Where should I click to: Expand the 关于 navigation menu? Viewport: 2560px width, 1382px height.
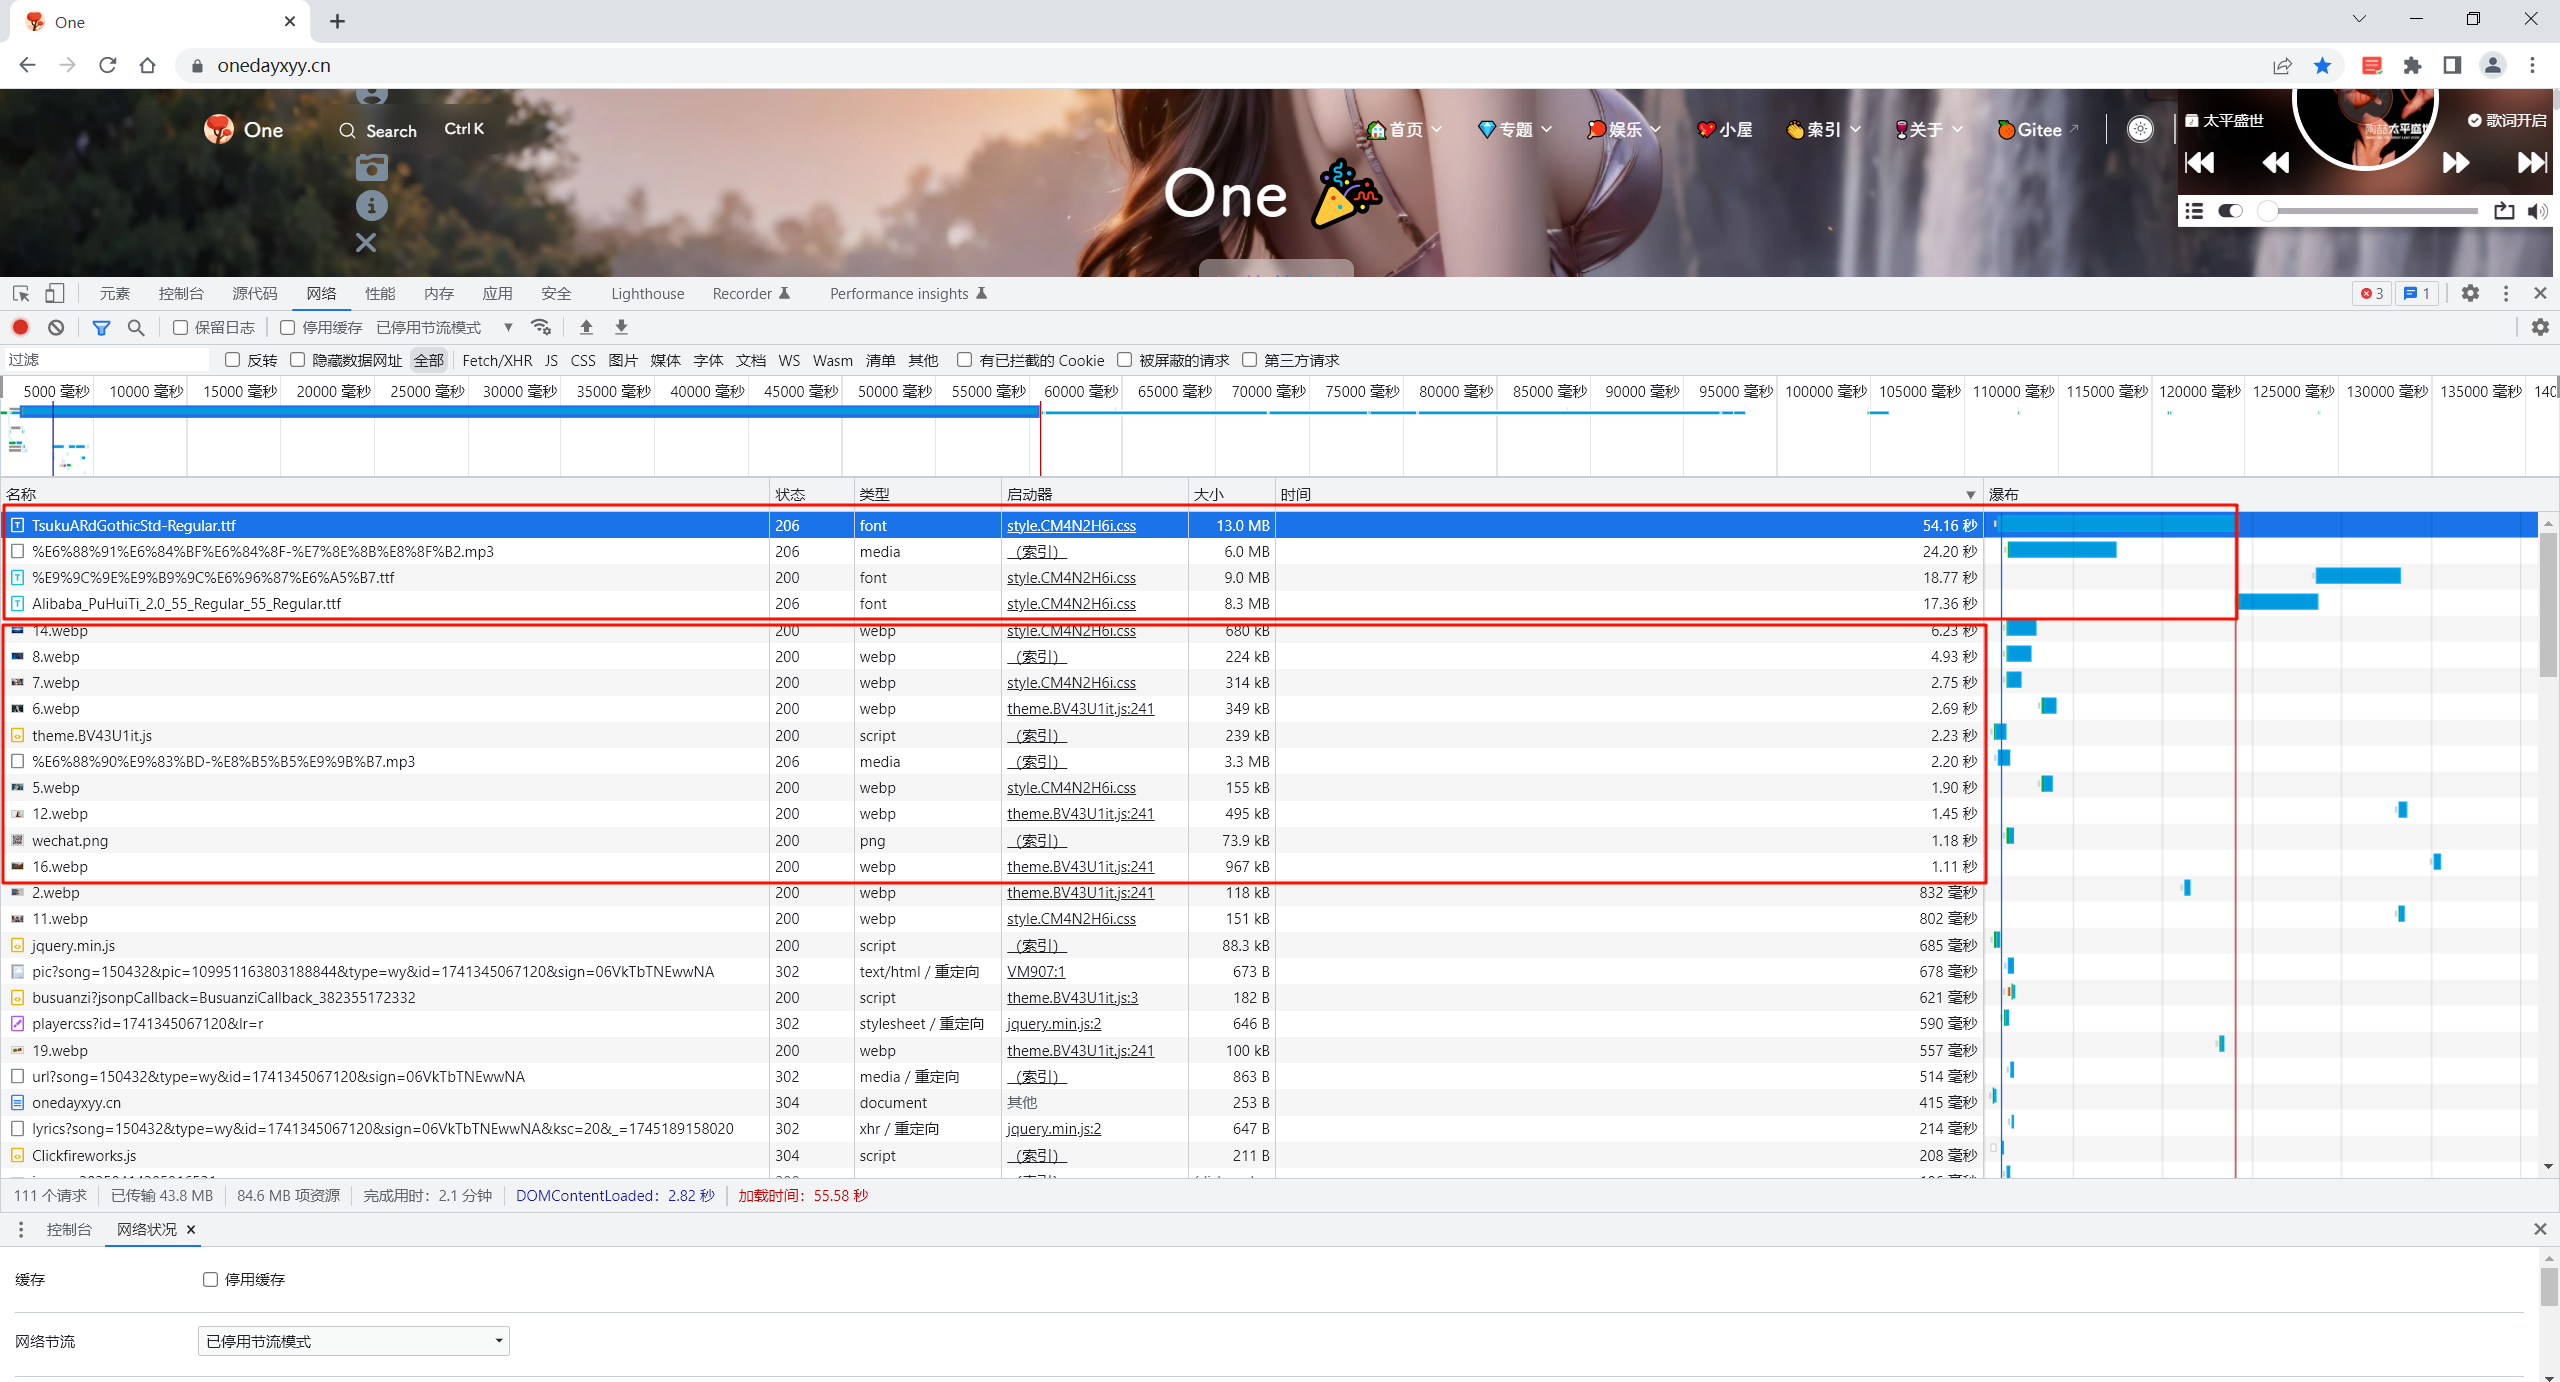click(1929, 129)
